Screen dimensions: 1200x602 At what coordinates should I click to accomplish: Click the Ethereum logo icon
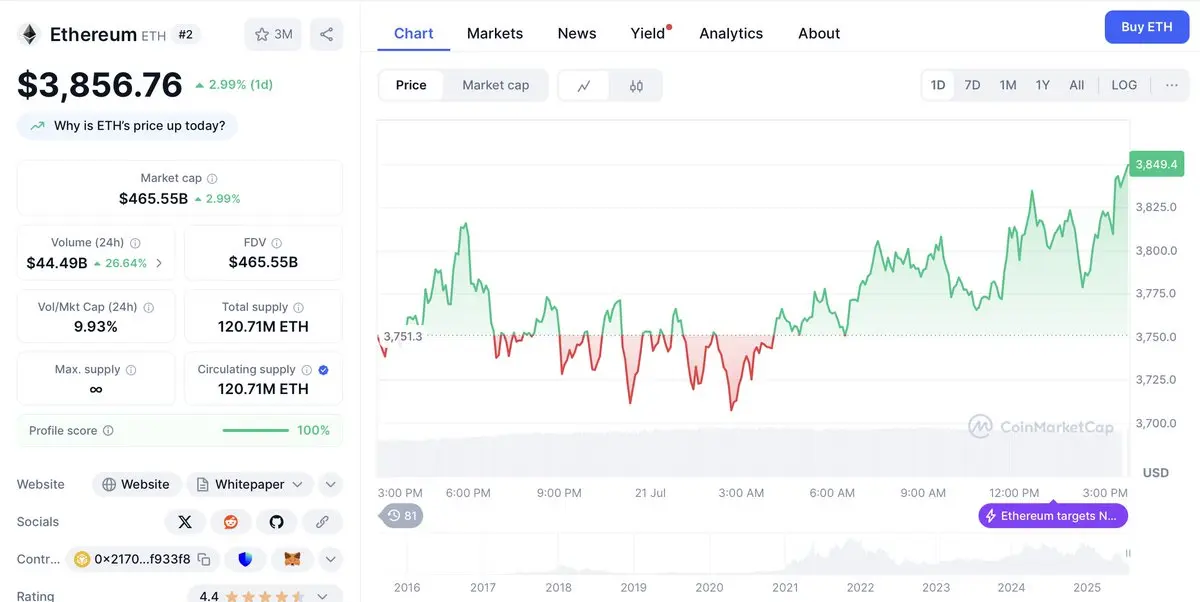click(x=29, y=34)
